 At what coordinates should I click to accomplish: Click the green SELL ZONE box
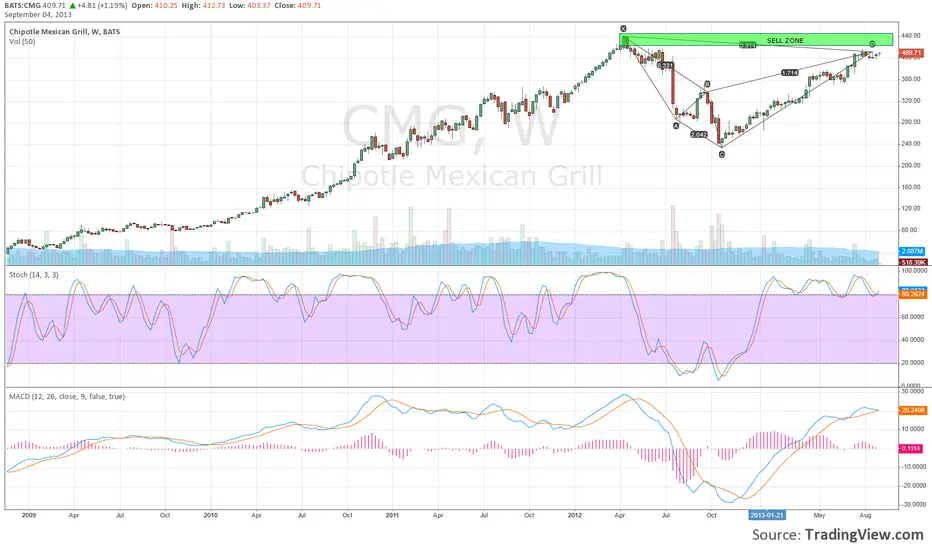[756, 40]
